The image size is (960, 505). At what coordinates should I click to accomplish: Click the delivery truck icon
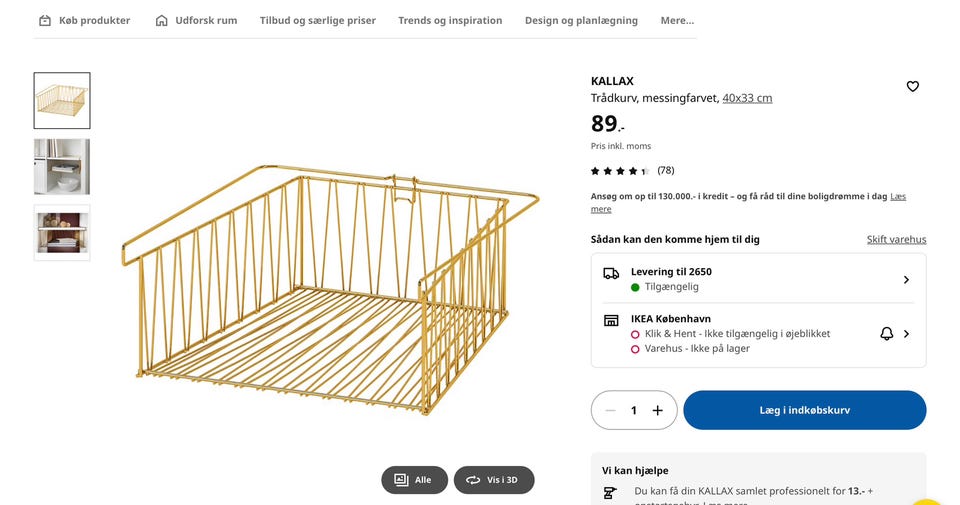[611, 273]
